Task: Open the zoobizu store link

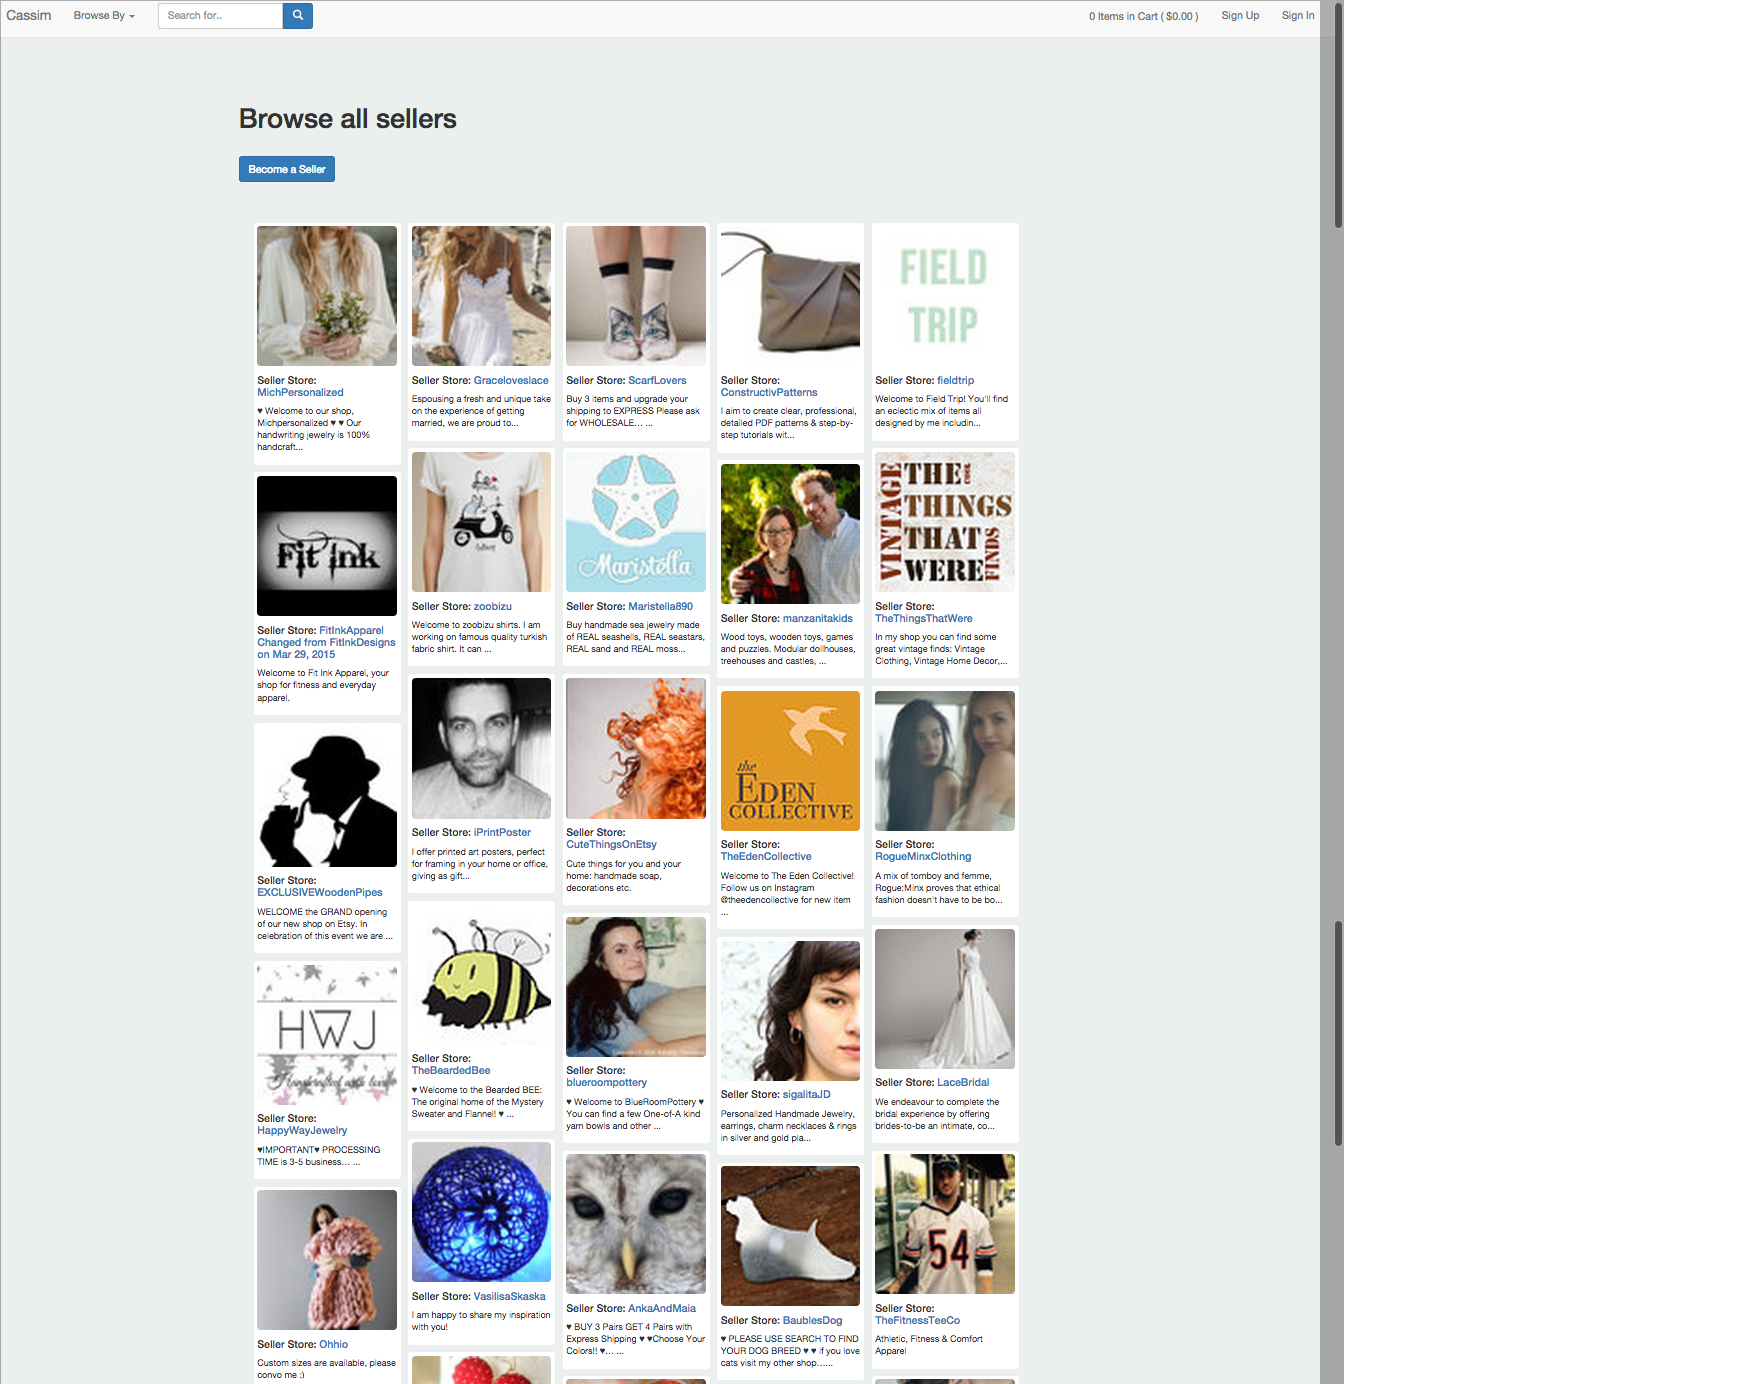Action: coord(492,607)
